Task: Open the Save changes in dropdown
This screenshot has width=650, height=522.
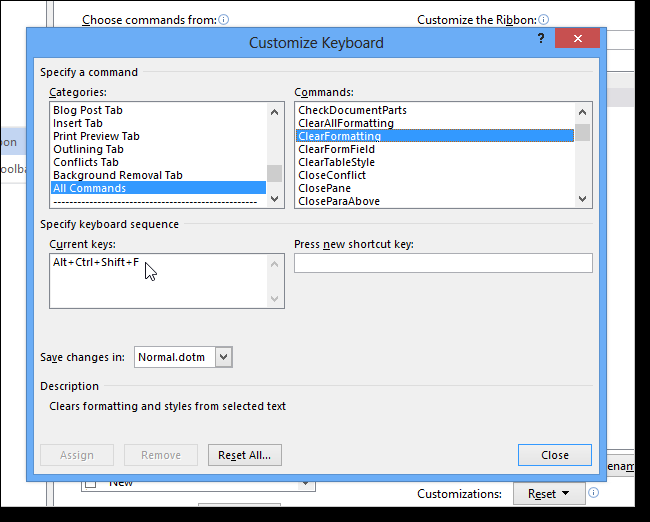Action: [x=224, y=357]
